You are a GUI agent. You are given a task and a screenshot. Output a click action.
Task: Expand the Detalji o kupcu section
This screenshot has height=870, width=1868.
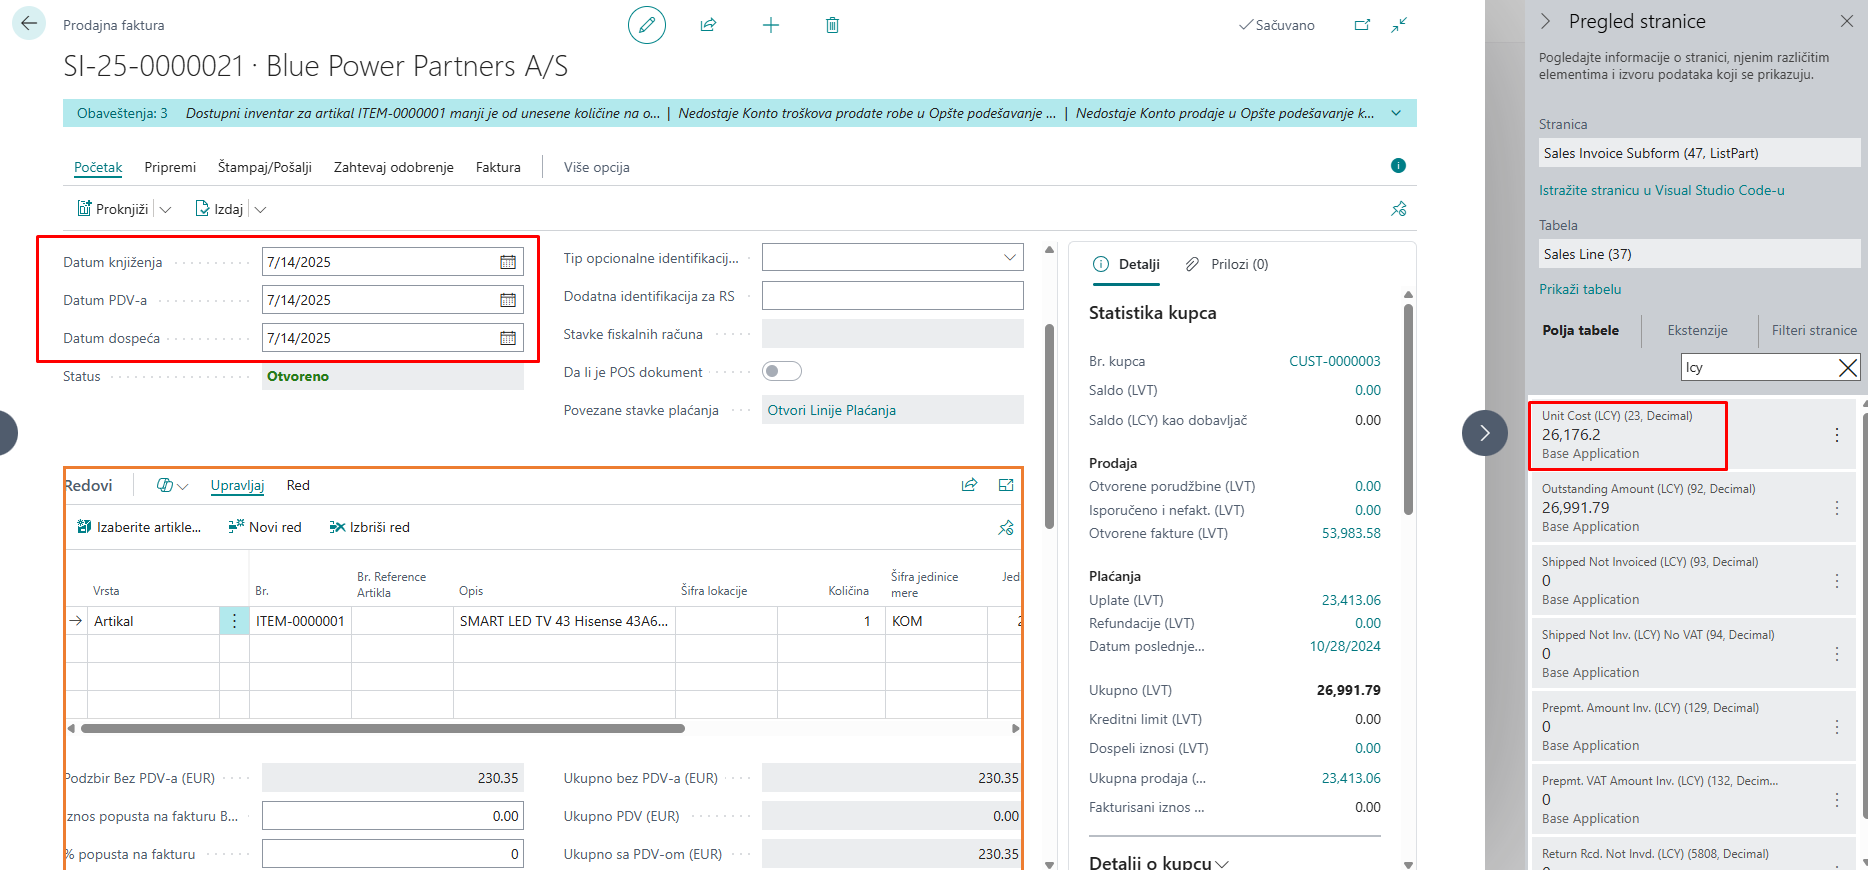pyautogui.click(x=1158, y=862)
